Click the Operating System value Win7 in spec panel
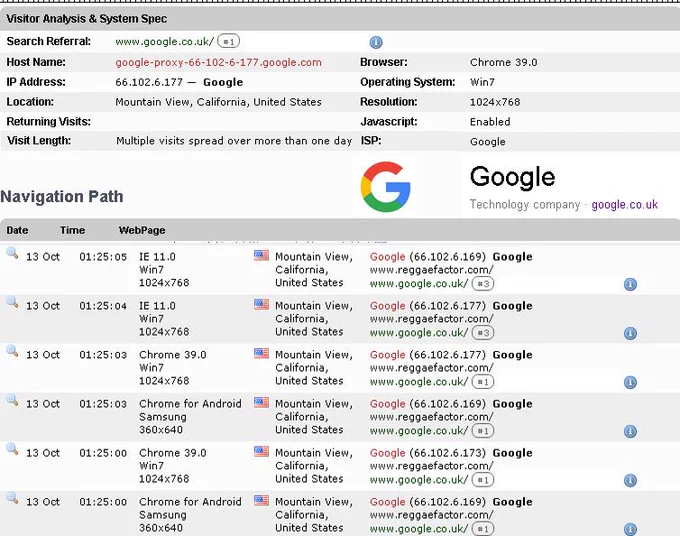 482,82
